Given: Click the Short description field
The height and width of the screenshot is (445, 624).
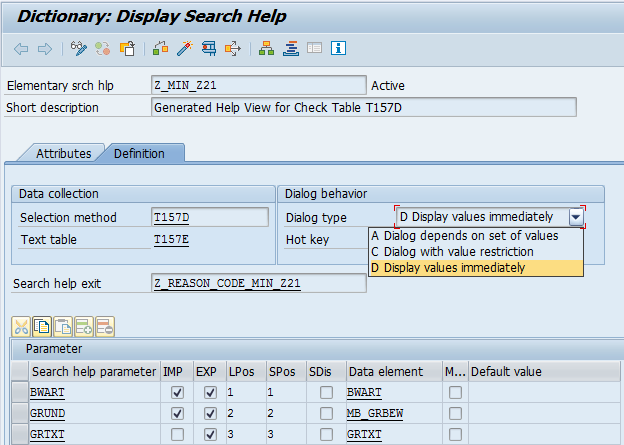Looking at the screenshot, I should (364, 107).
